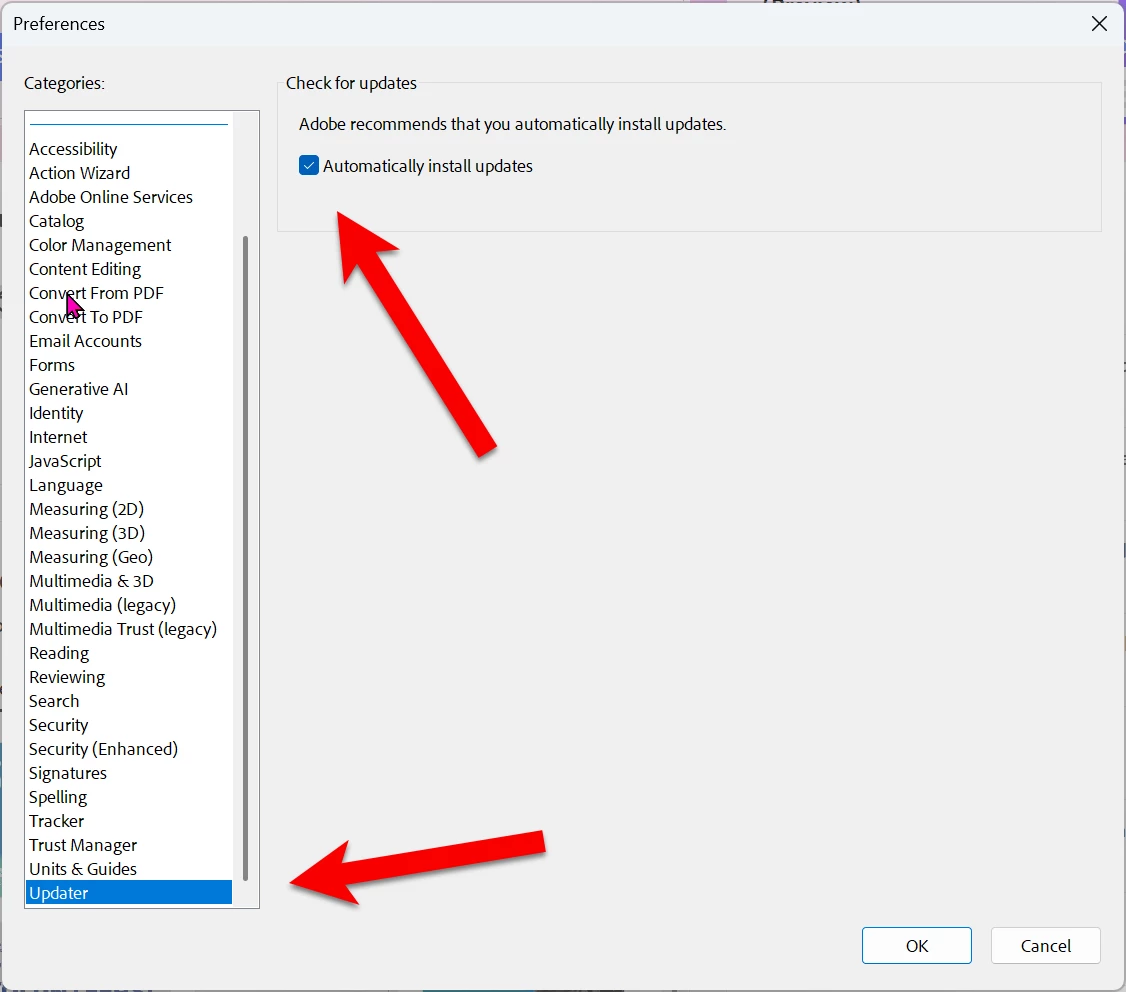Select the Catalog category
Screen dimensions: 1126x992
click(x=57, y=221)
